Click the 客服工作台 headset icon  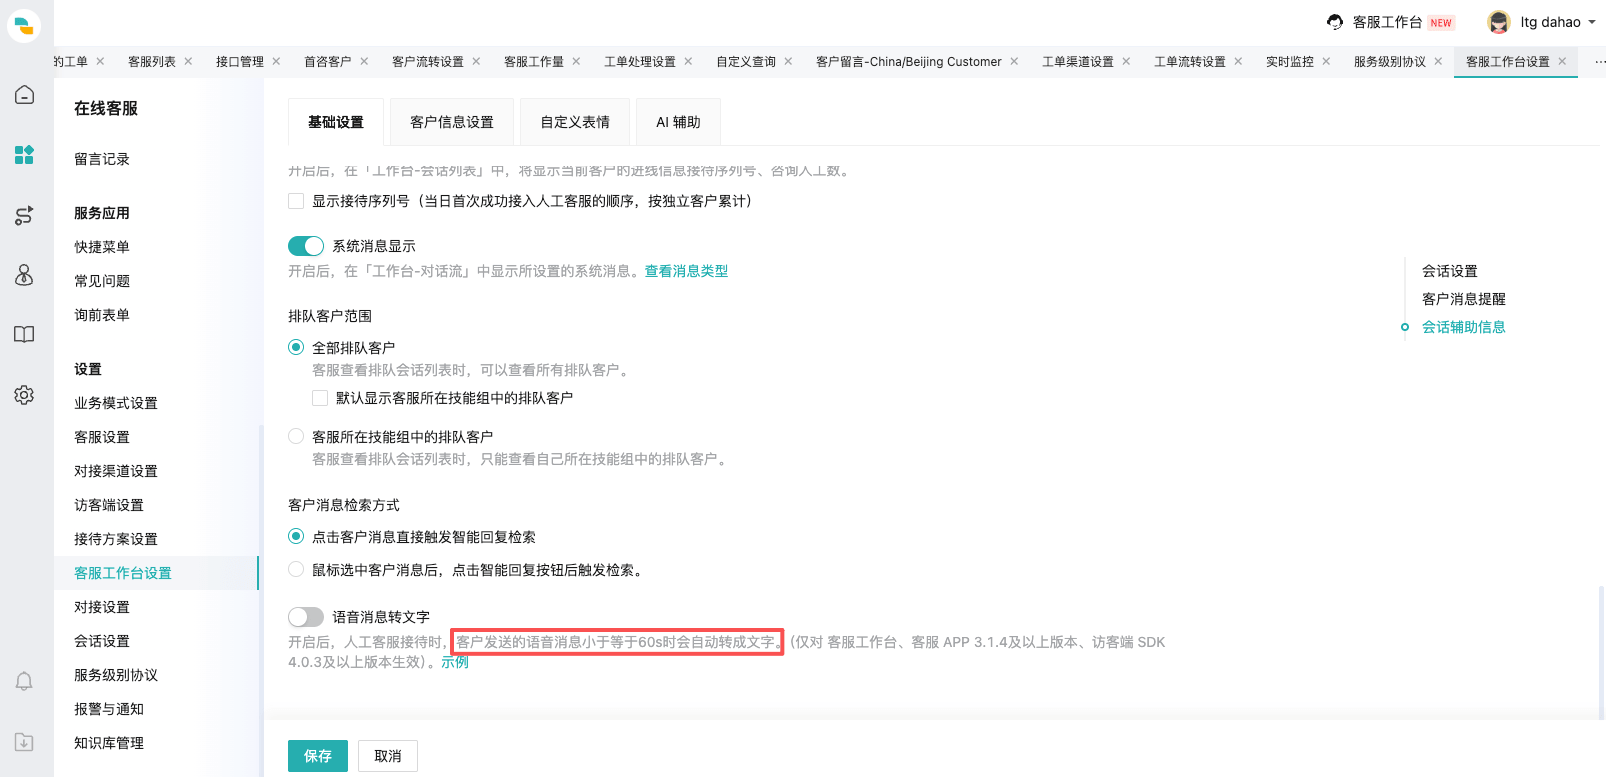(x=1335, y=22)
